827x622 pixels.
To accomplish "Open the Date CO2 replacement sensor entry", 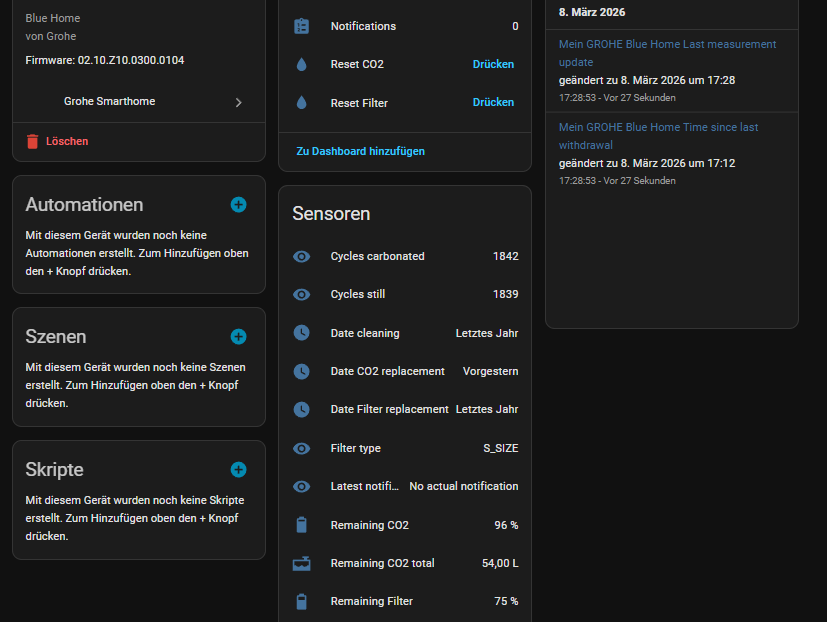I will (x=404, y=371).
